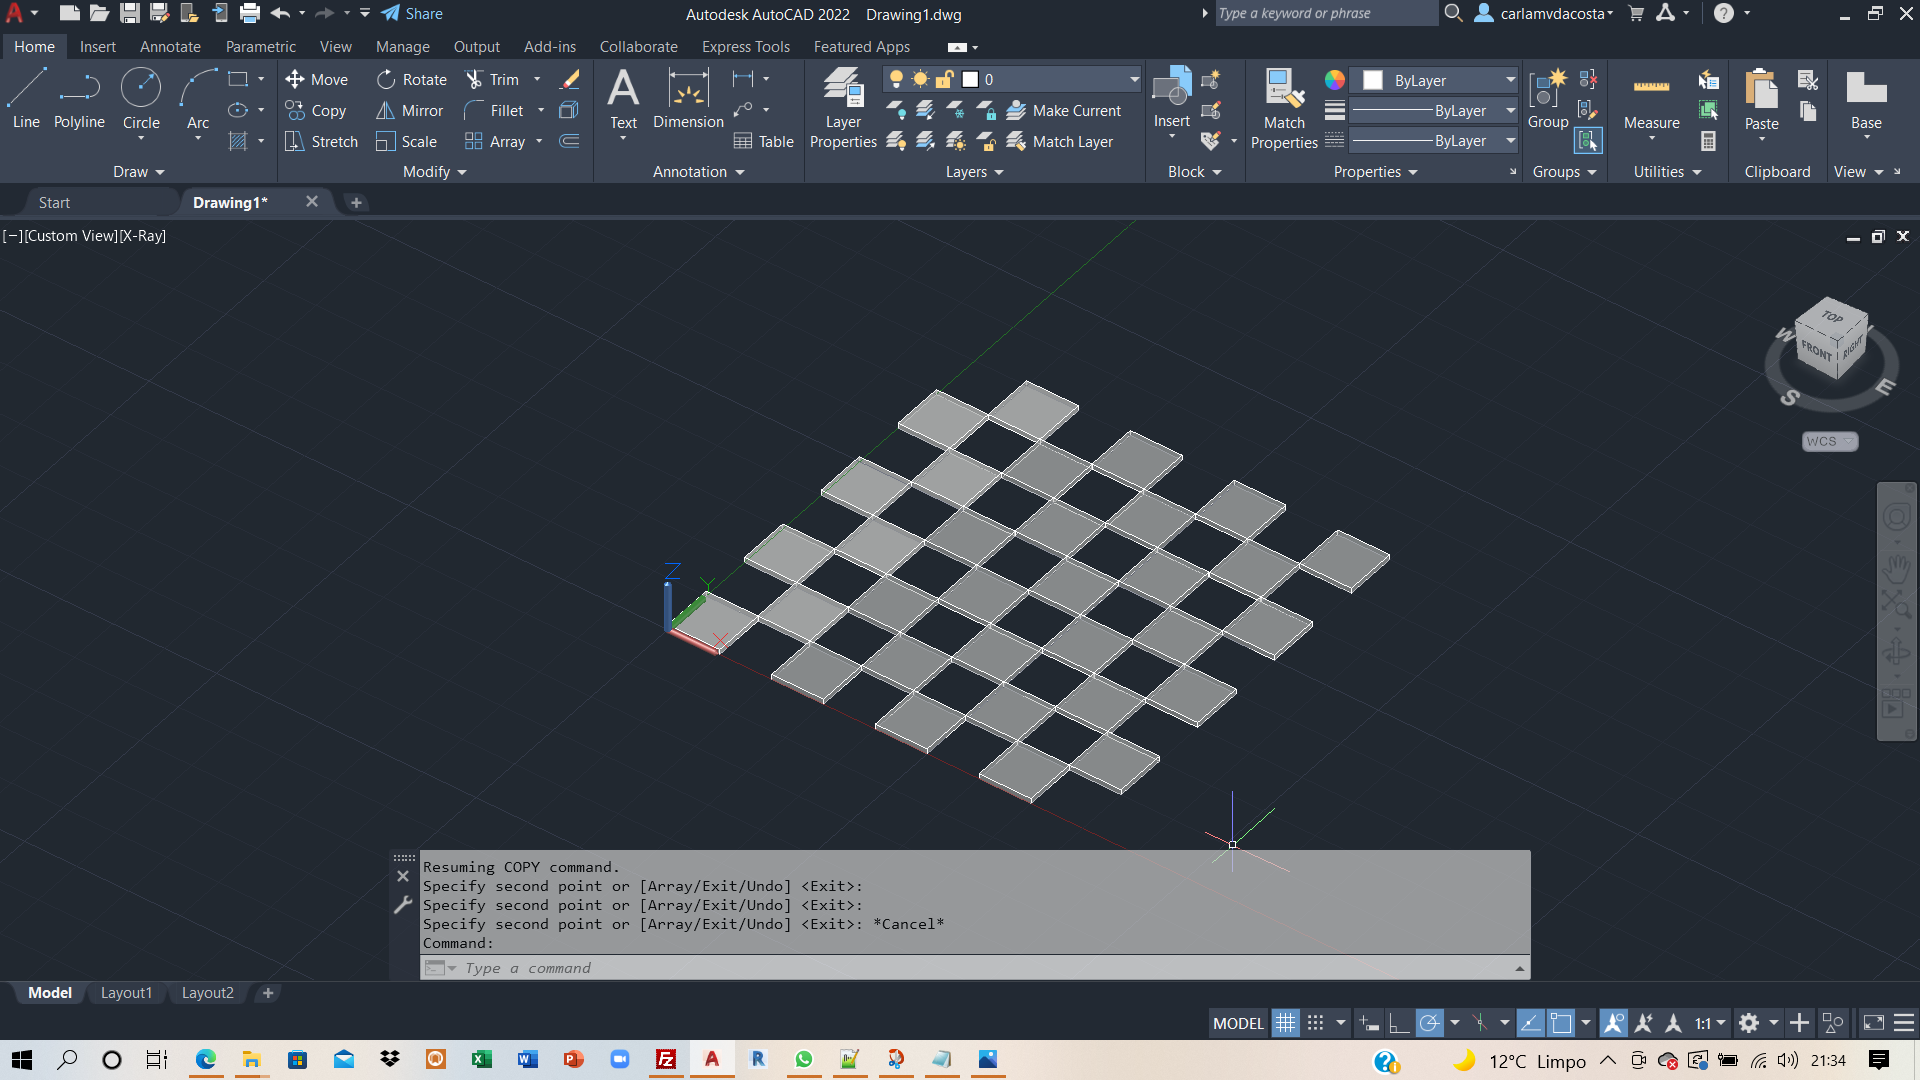Viewport: 1920px width, 1080px height.
Task: Activate the Stretch command
Action: click(x=321, y=142)
